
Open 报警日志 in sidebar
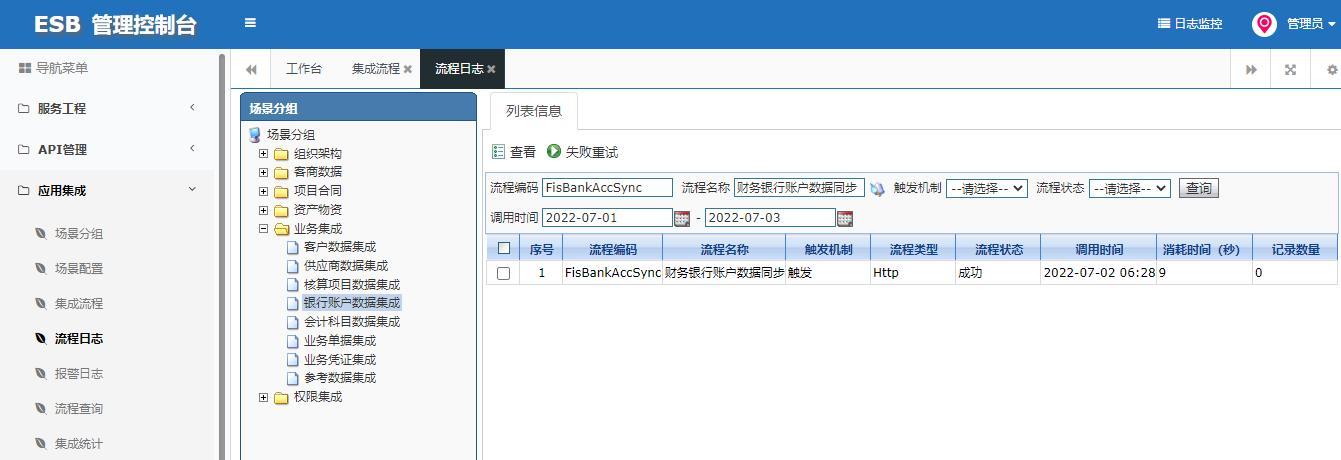pos(78,373)
